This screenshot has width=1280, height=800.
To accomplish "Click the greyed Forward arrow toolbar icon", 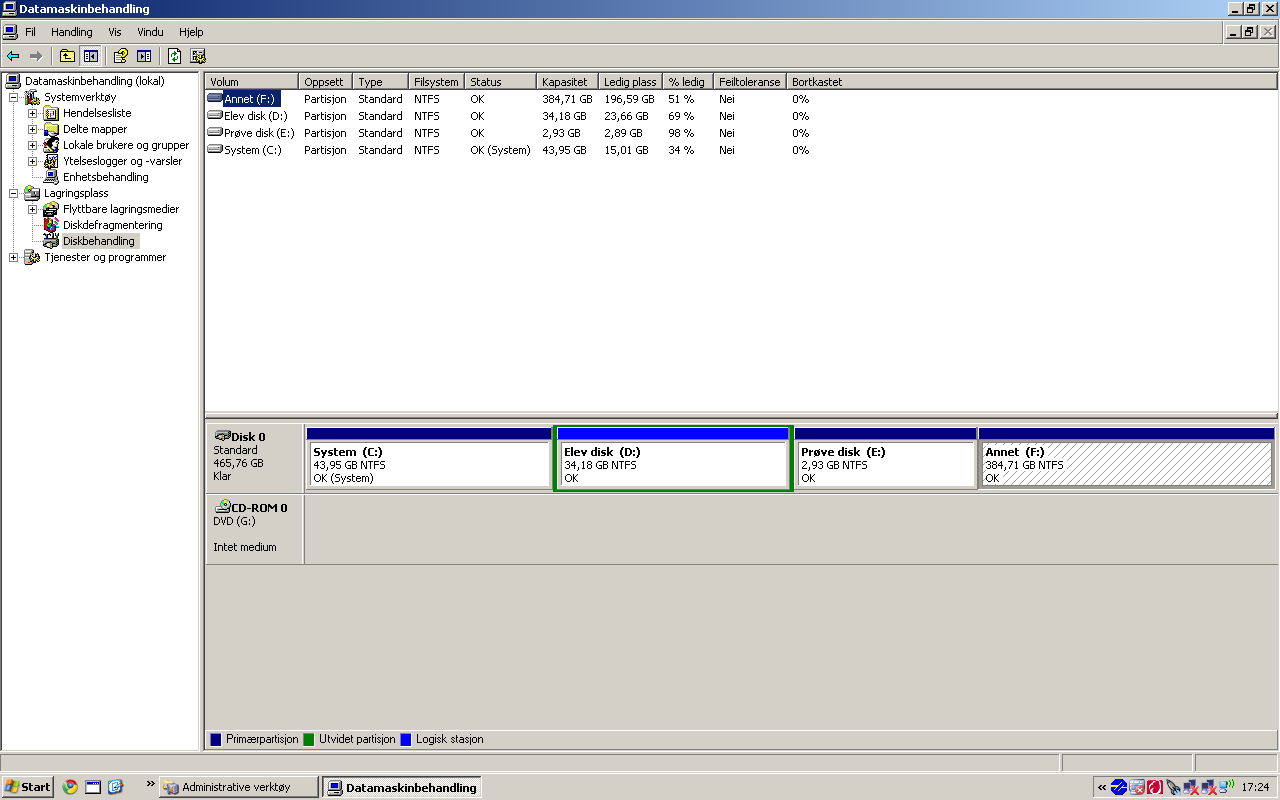I will [x=36, y=56].
